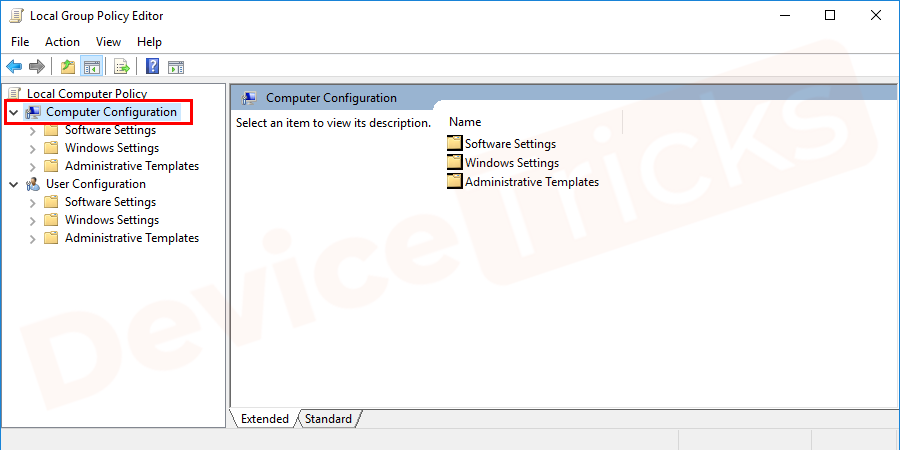Click the User Configuration person icon in tree
Screen dimensions: 900x450
[33, 184]
